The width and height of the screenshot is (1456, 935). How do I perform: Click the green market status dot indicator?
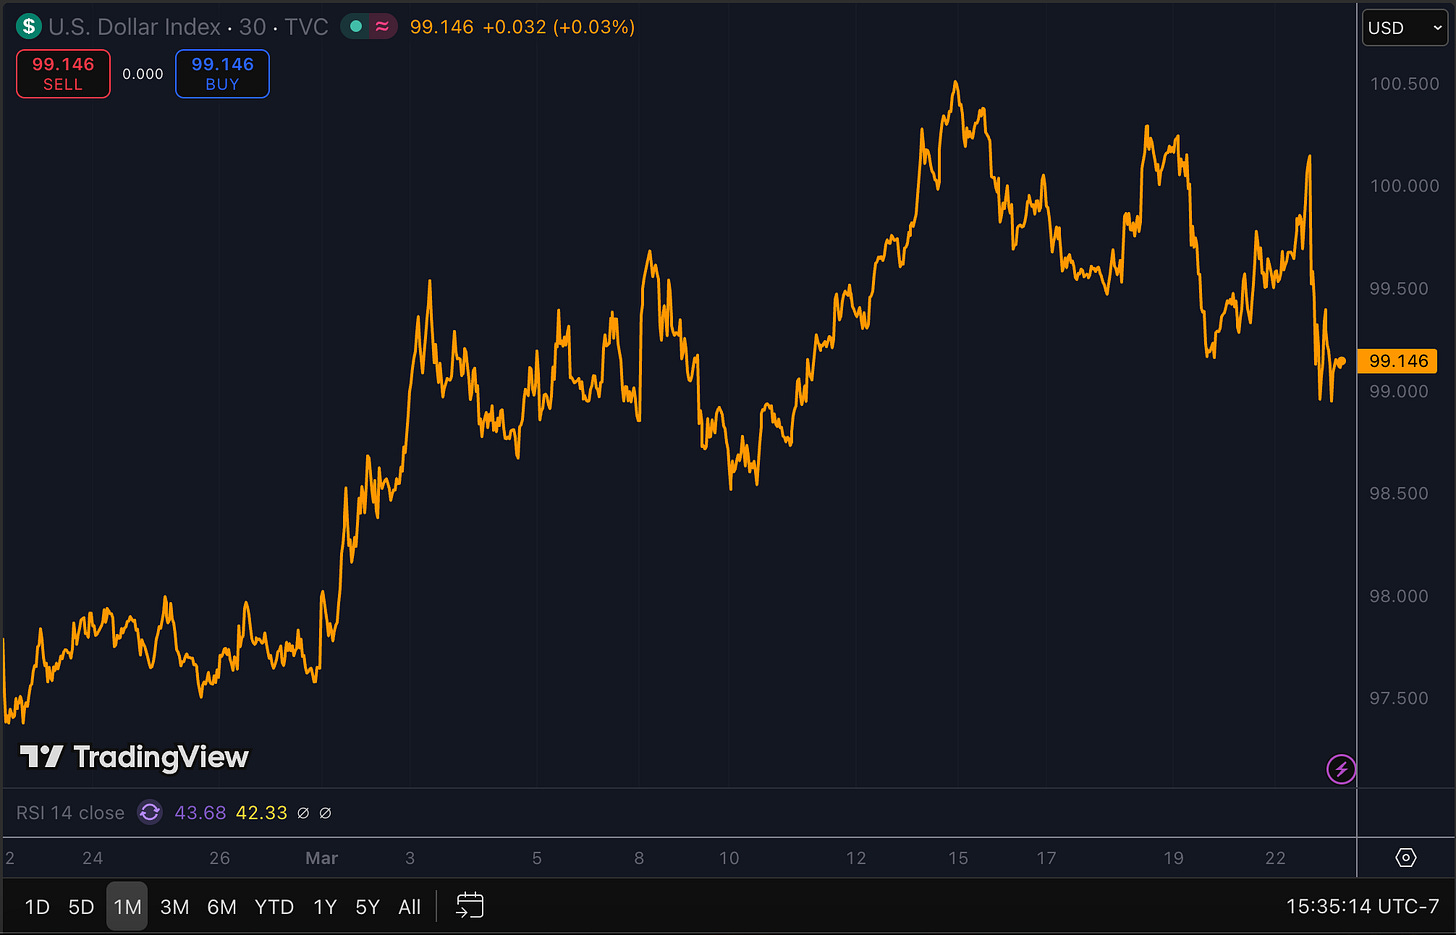point(356,27)
